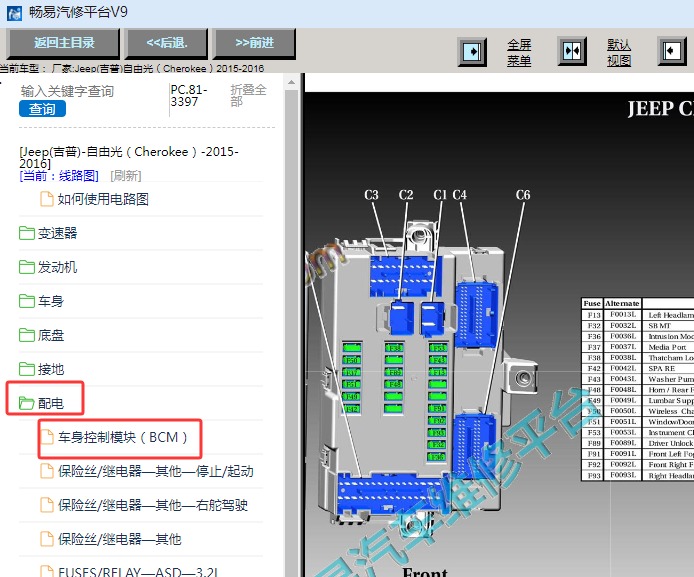Expand the 变速器 folder

[x=57, y=233]
